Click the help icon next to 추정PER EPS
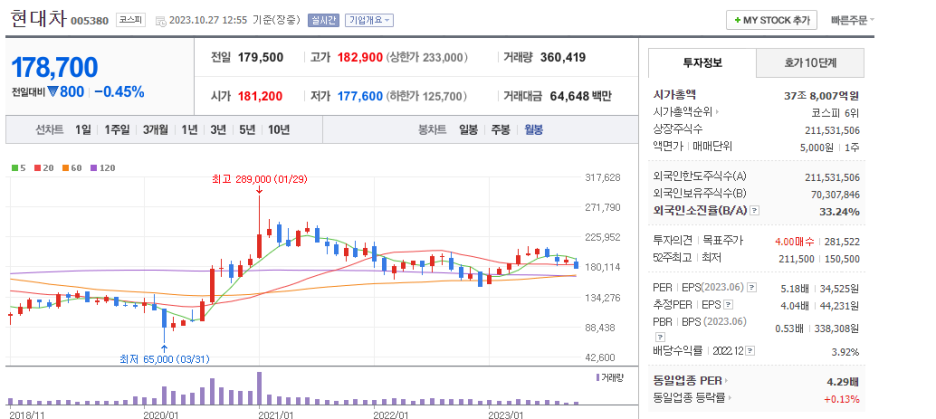The width and height of the screenshot is (936, 419). [x=728, y=305]
